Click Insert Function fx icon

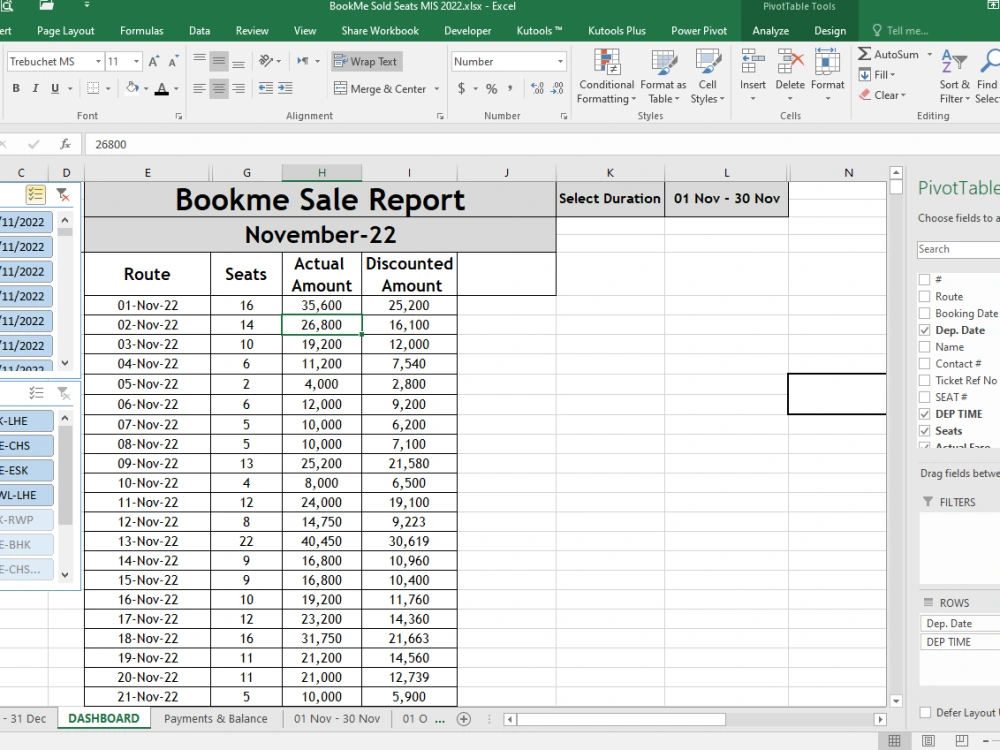(65, 144)
